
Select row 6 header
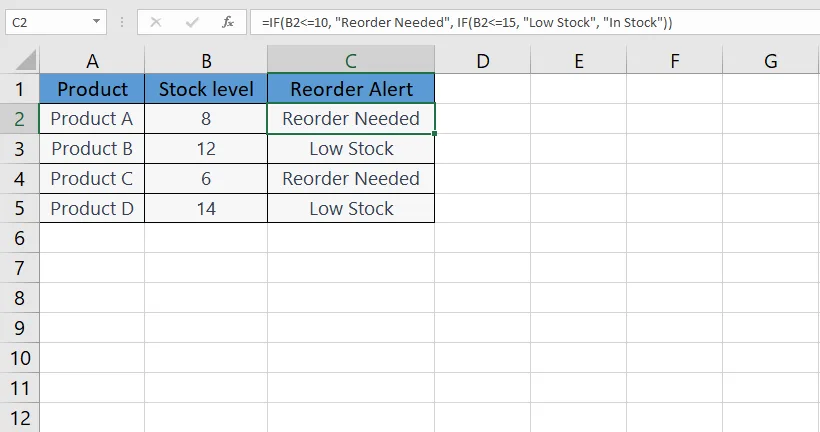[x=19, y=238]
